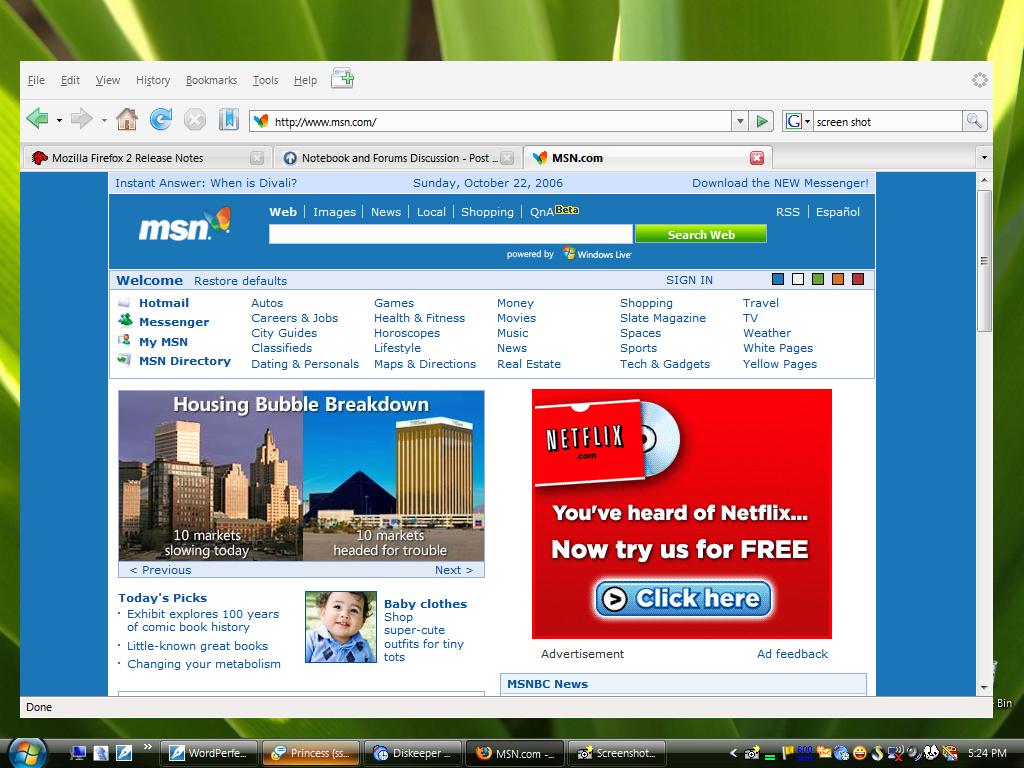Click Next in Housing Bubble slideshow
The width and height of the screenshot is (1024, 768).
pos(454,570)
